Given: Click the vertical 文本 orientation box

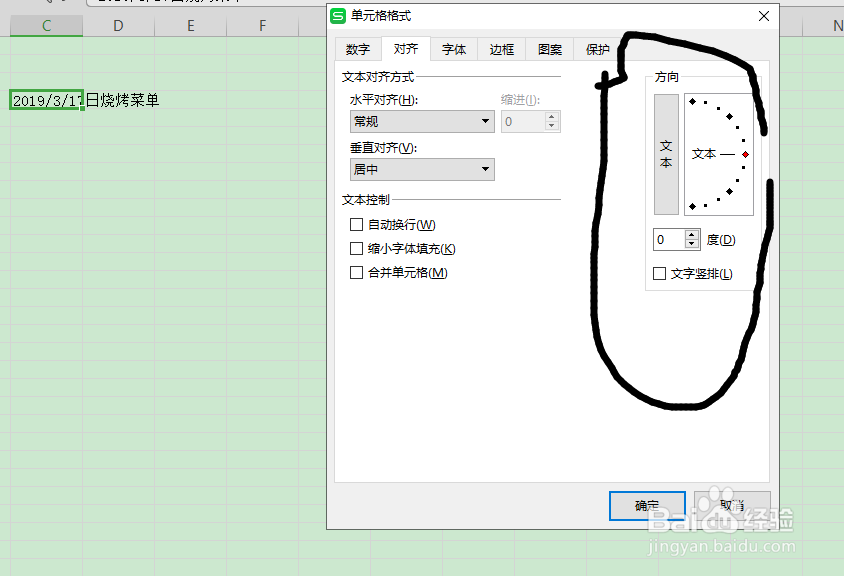Looking at the screenshot, I should [x=666, y=154].
